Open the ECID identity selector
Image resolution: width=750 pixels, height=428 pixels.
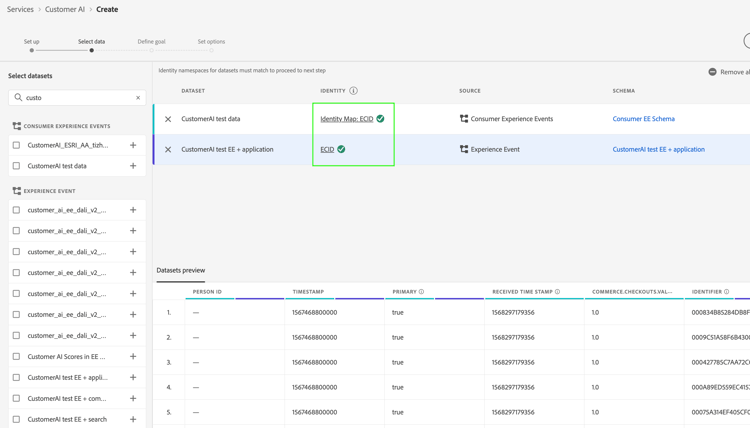(x=327, y=150)
